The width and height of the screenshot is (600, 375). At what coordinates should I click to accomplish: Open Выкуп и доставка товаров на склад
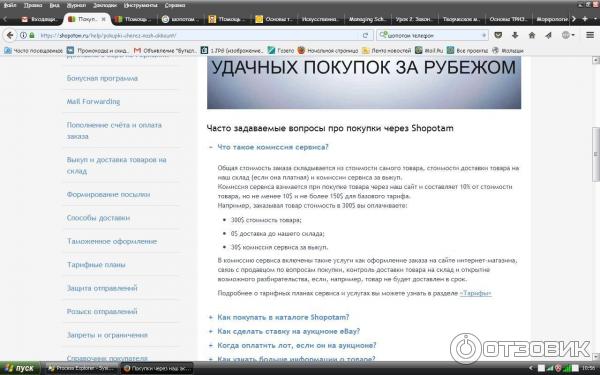point(116,165)
